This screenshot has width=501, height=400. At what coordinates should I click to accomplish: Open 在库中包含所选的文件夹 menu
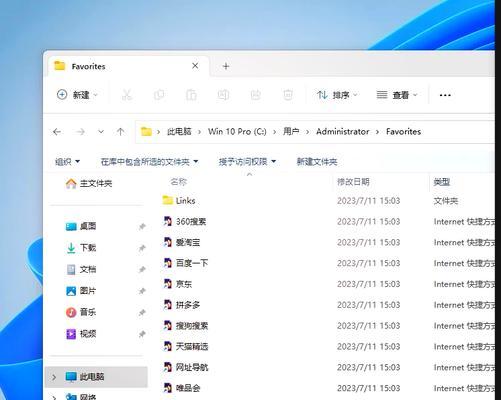click(x=149, y=162)
